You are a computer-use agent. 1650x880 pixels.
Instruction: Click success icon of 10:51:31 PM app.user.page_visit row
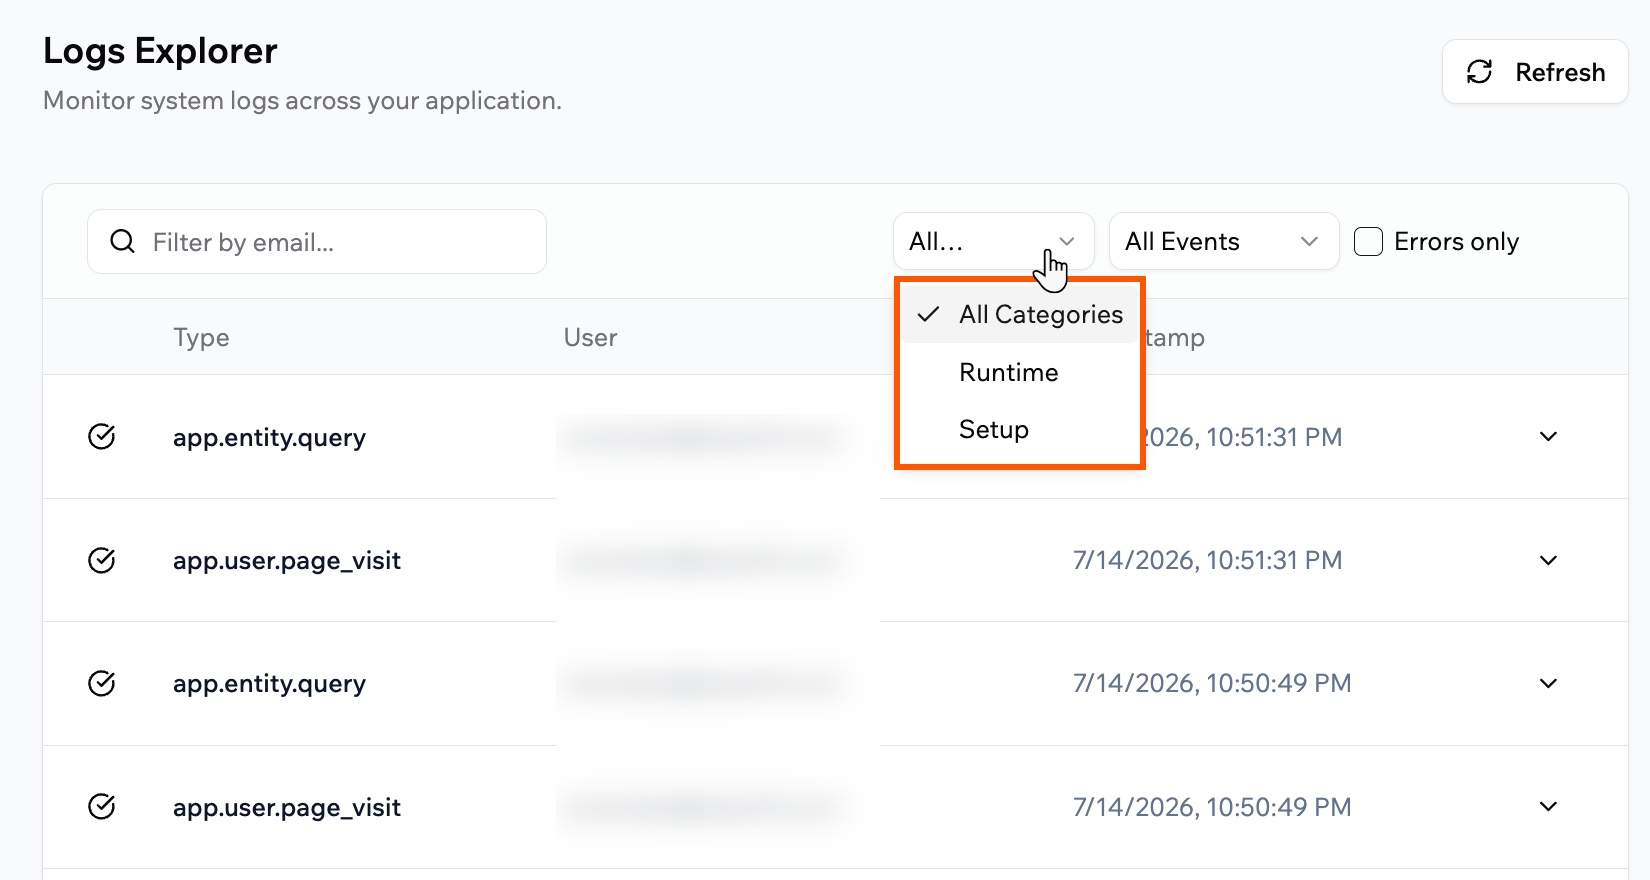tap(102, 560)
